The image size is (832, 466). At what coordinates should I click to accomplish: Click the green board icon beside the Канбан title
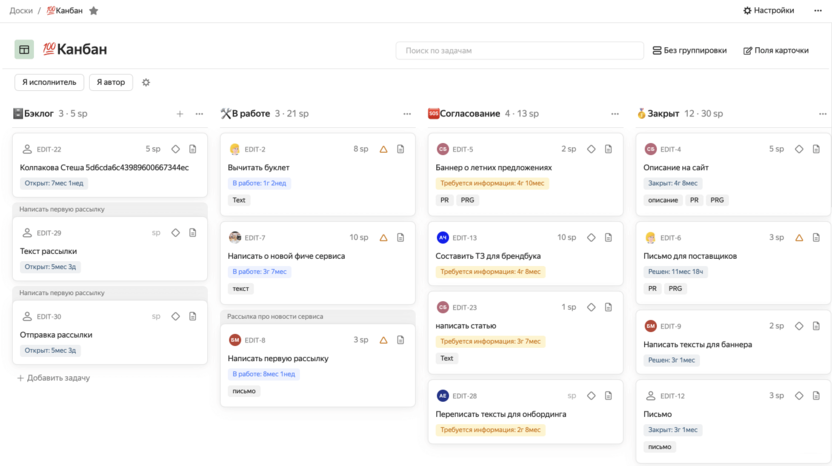tap(24, 49)
